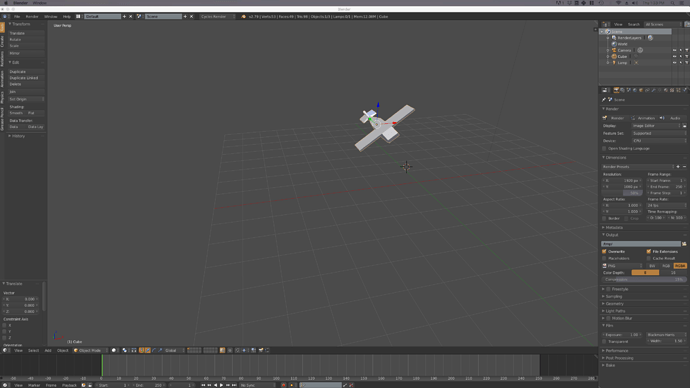The image size is (690, 388).
Task: Open the Add menu in 3D header
Action: click(x=48, y=351)
